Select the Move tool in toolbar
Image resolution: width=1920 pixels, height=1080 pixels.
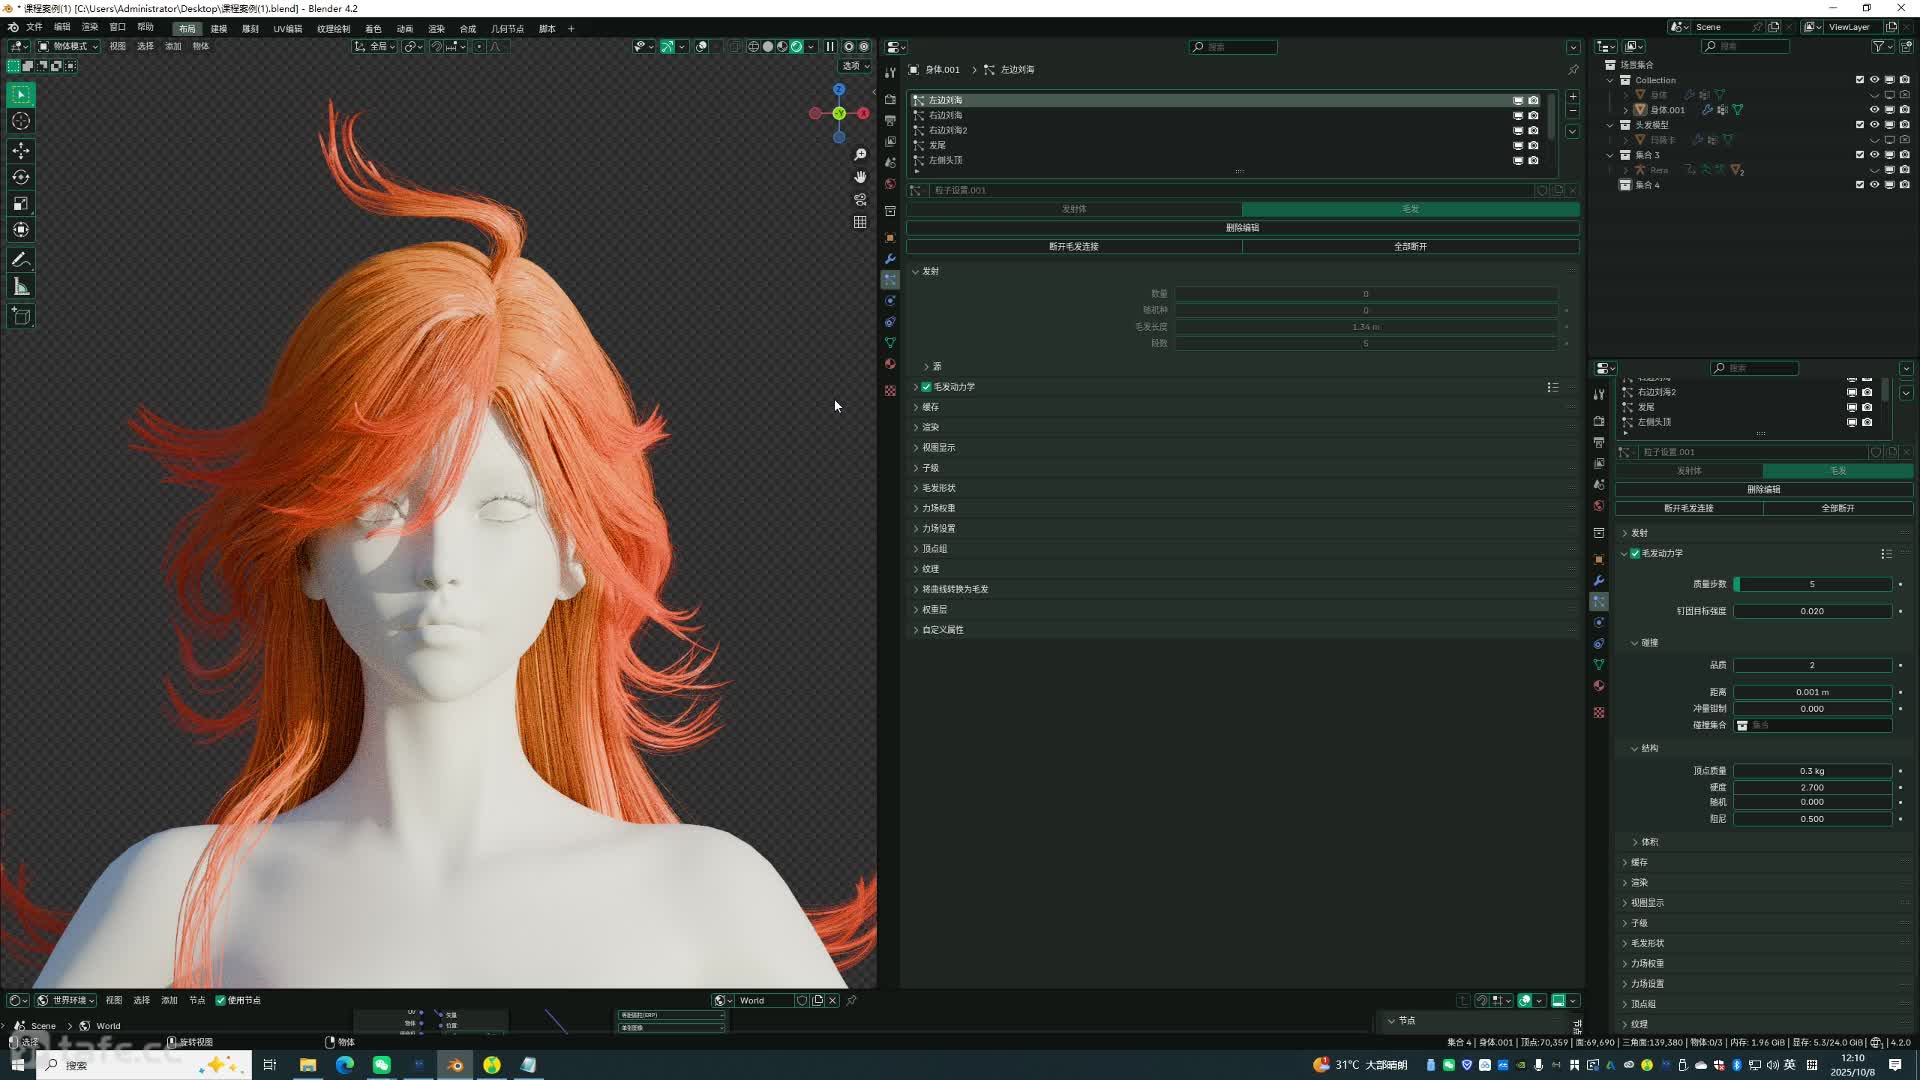[21, 151]
